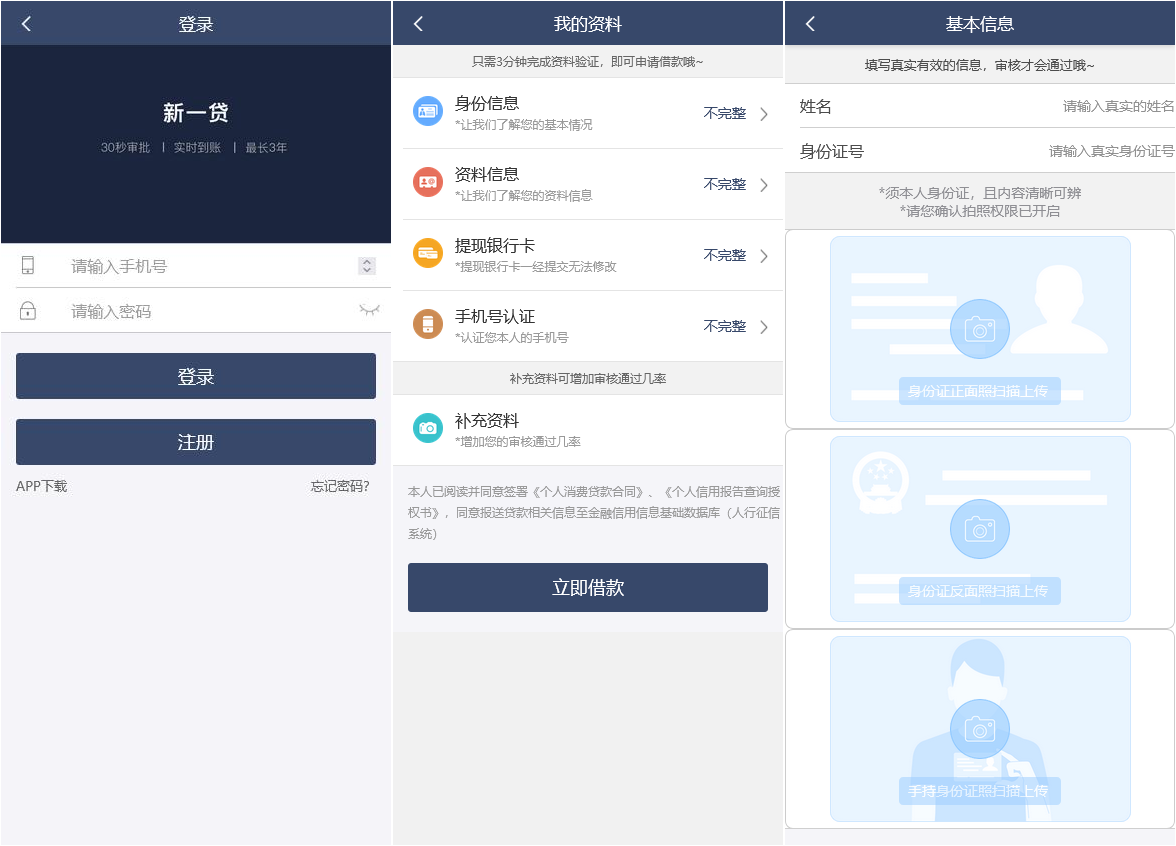Tap 身份证正面照扫描上传 label
The image size is (1176, 846).
(x=980, y=391)
